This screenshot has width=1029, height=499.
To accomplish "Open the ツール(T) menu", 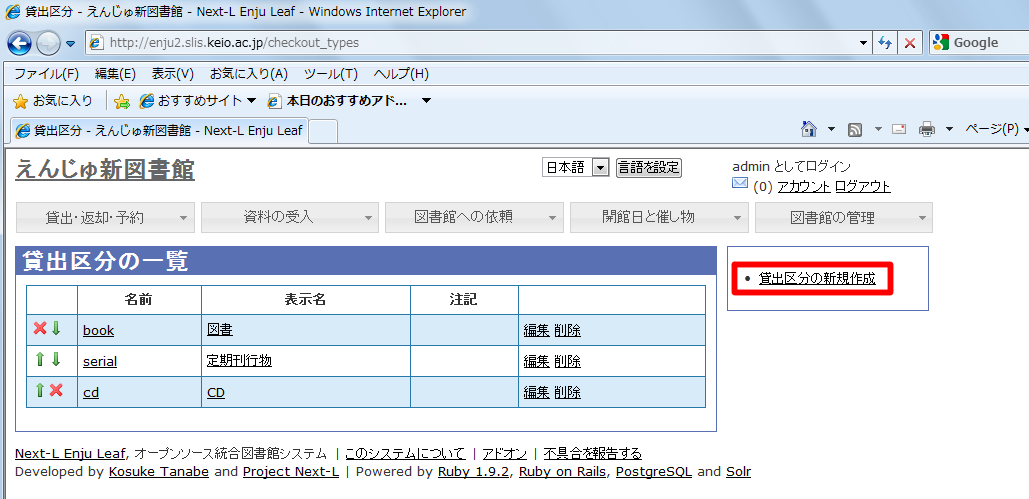I will 331,74.
